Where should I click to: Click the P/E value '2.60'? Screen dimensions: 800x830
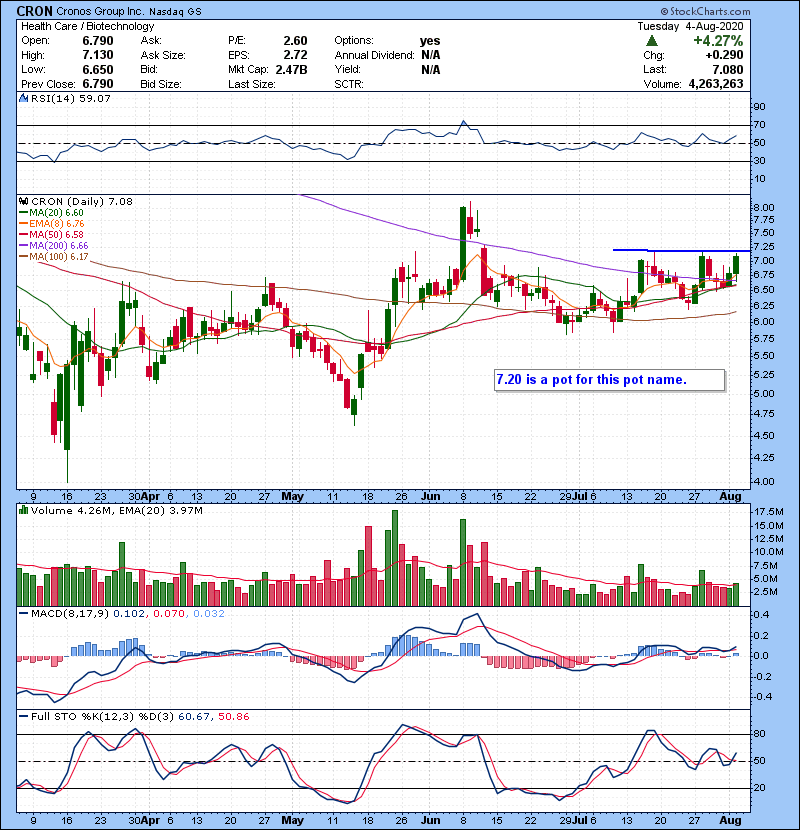[295, 41]
